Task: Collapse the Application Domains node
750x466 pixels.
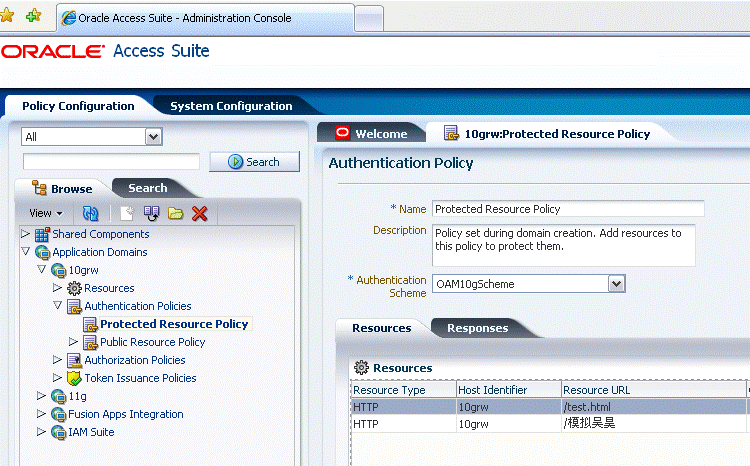Action: (x=25, y=251)
